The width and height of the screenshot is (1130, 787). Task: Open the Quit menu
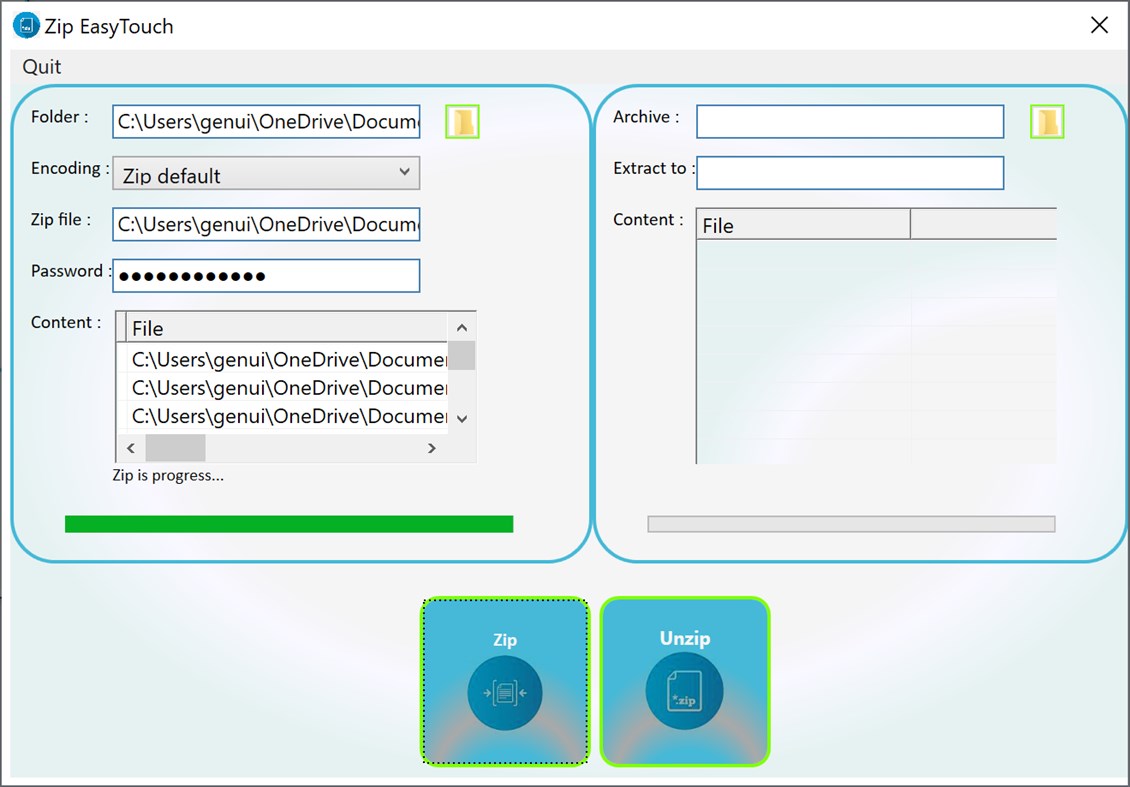pyautogui.click(x=41, y=66)
